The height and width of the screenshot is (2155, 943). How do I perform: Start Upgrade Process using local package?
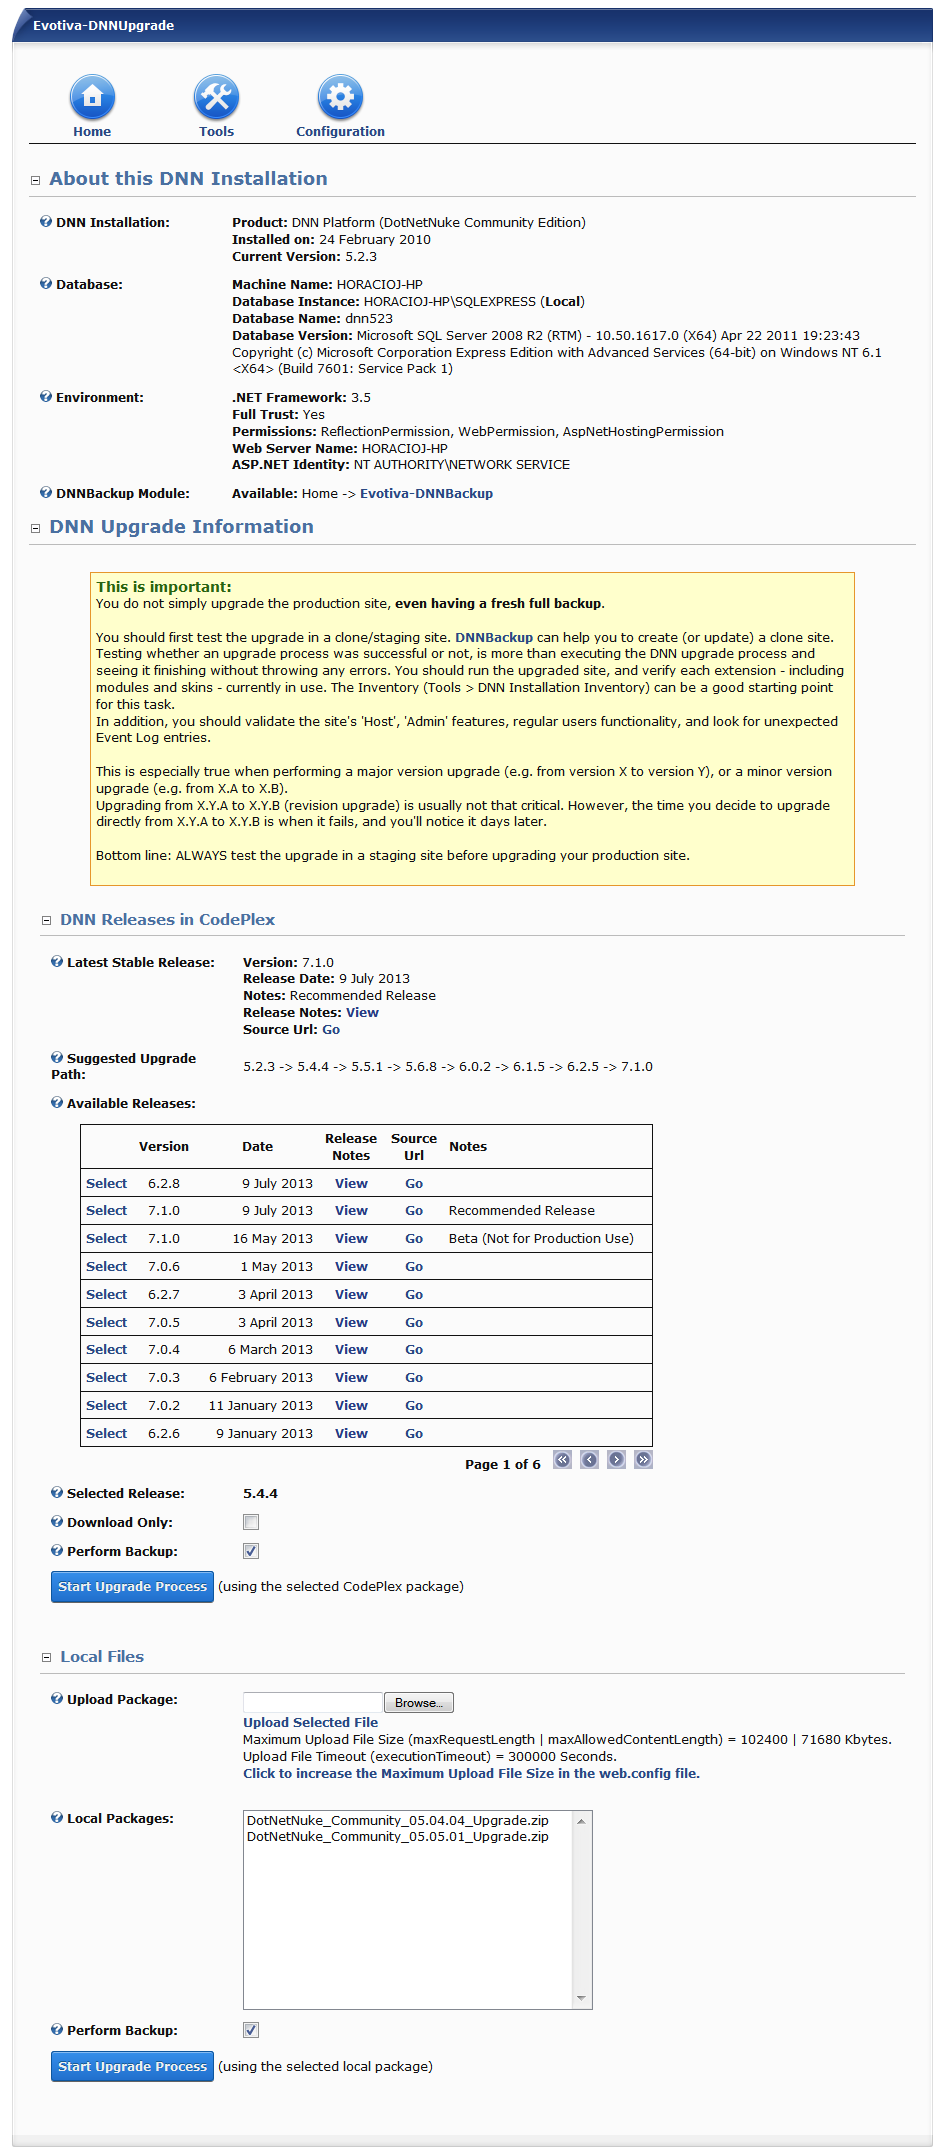click(132, 2066)
